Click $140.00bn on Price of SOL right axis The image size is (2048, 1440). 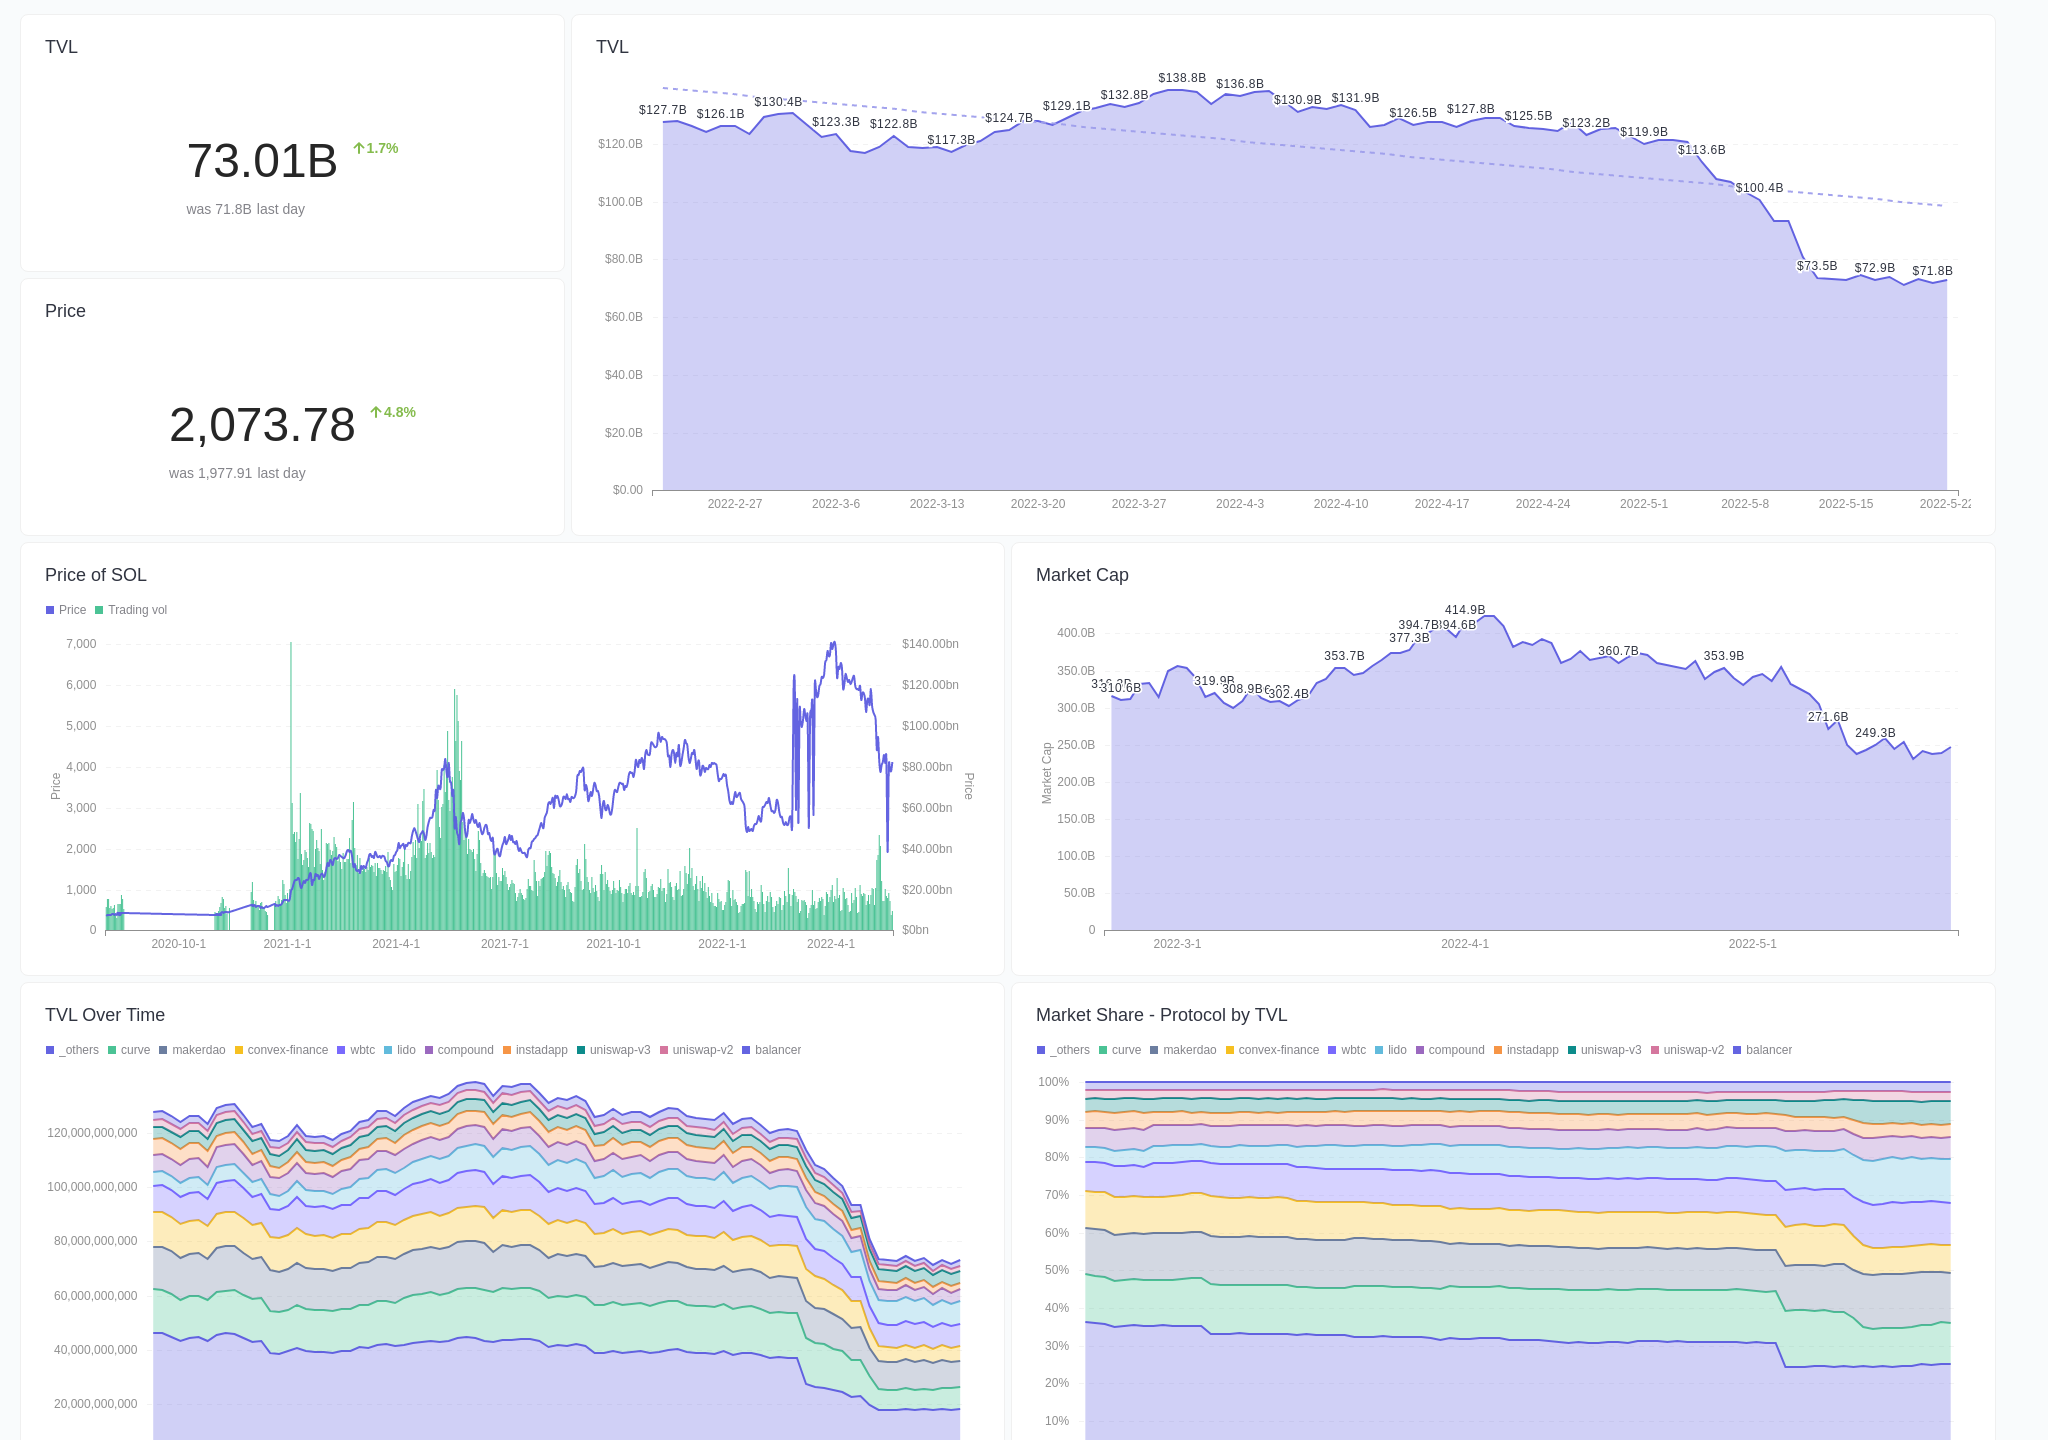coord(930,644)
